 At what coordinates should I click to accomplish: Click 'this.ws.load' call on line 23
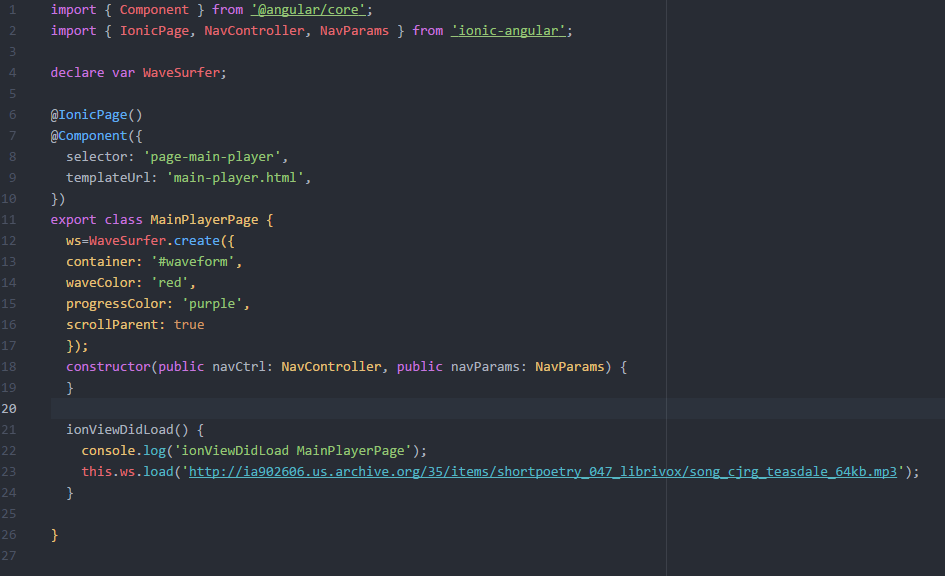pos(127,472)
